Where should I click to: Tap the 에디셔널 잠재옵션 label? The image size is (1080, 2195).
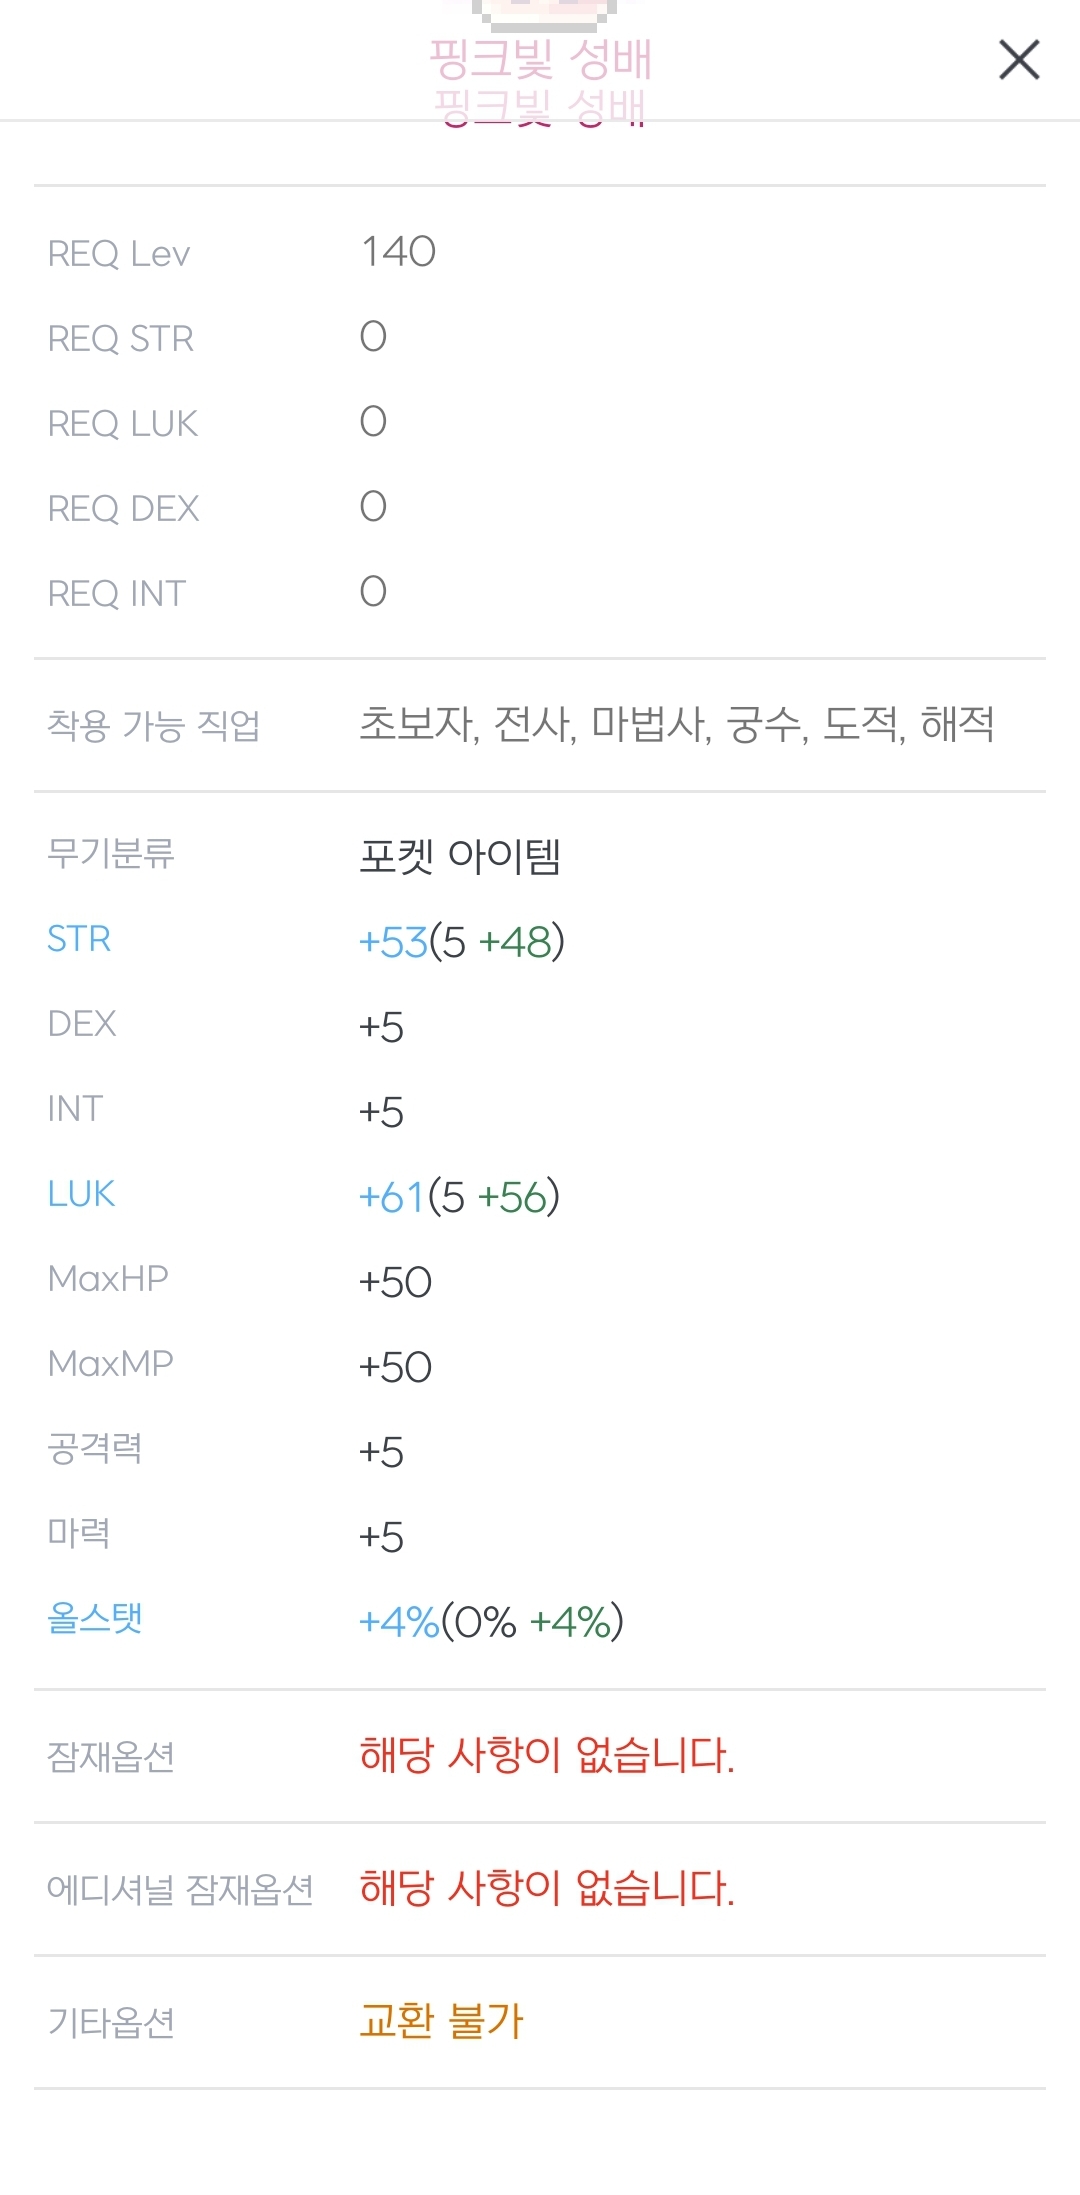tap(181, 1890)
